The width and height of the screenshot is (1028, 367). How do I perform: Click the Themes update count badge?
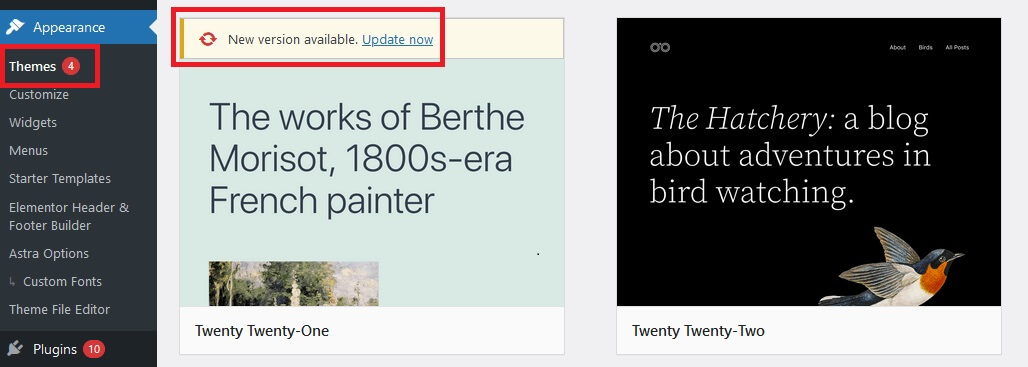(x=71, y=66)
